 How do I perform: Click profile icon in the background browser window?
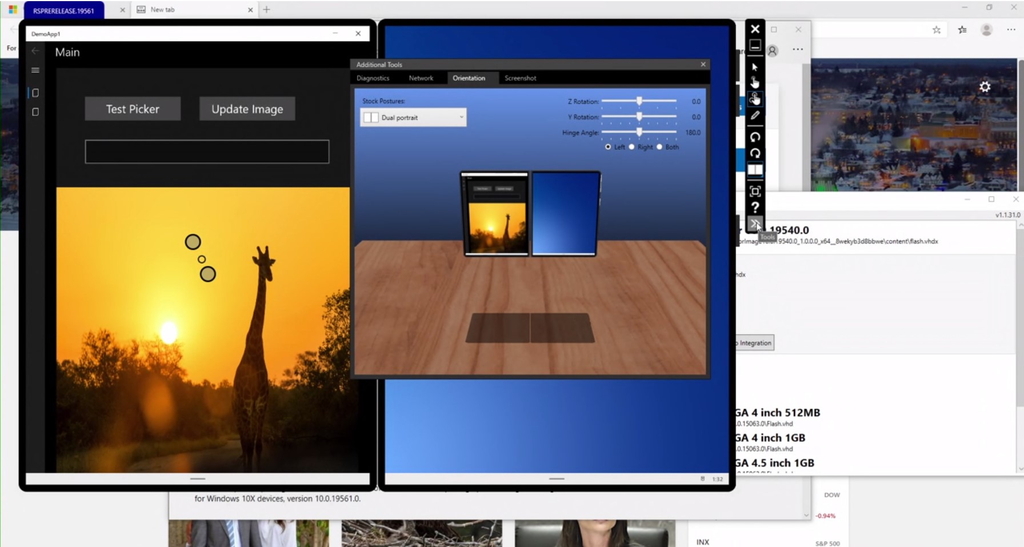[x=773, y=50]
